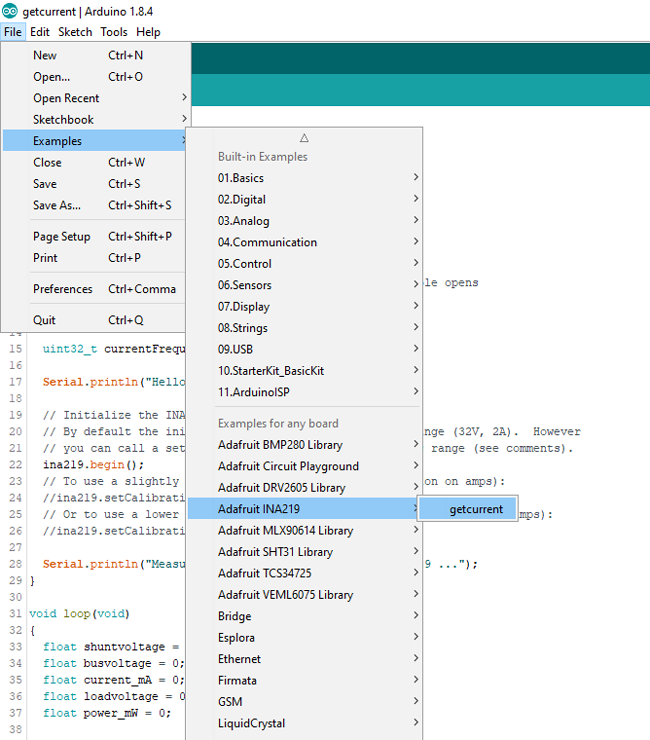Open the Tools menu

(114, 32)
